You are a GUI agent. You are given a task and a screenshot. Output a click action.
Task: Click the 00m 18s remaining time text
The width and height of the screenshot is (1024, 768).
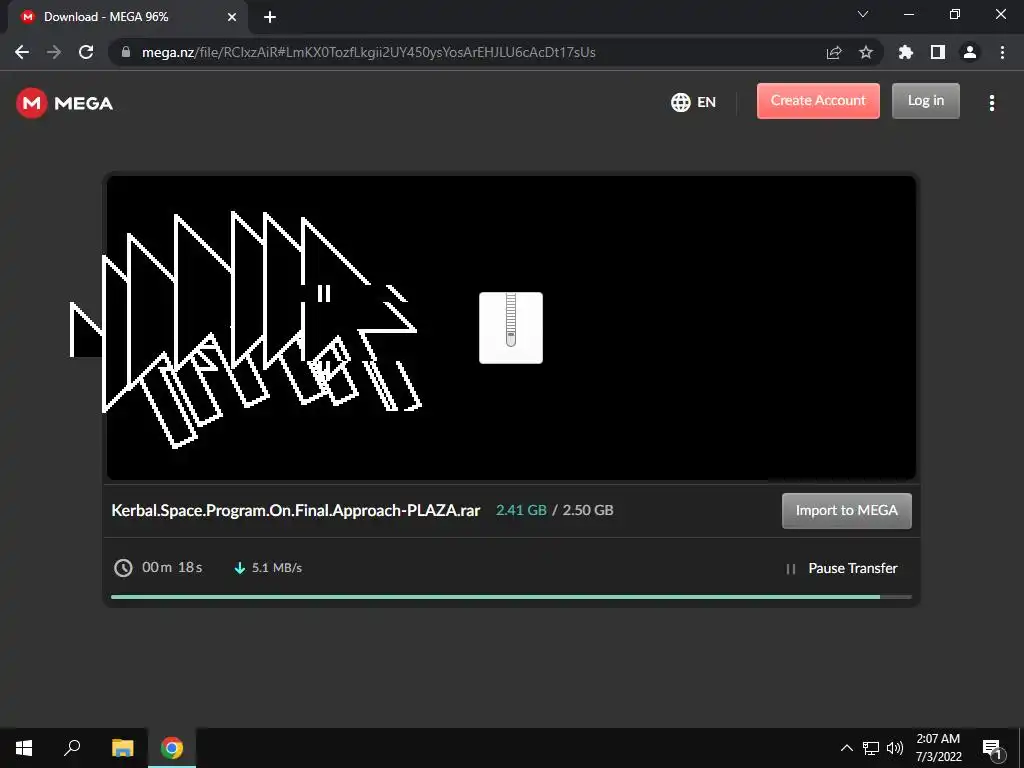click(172, 567)
